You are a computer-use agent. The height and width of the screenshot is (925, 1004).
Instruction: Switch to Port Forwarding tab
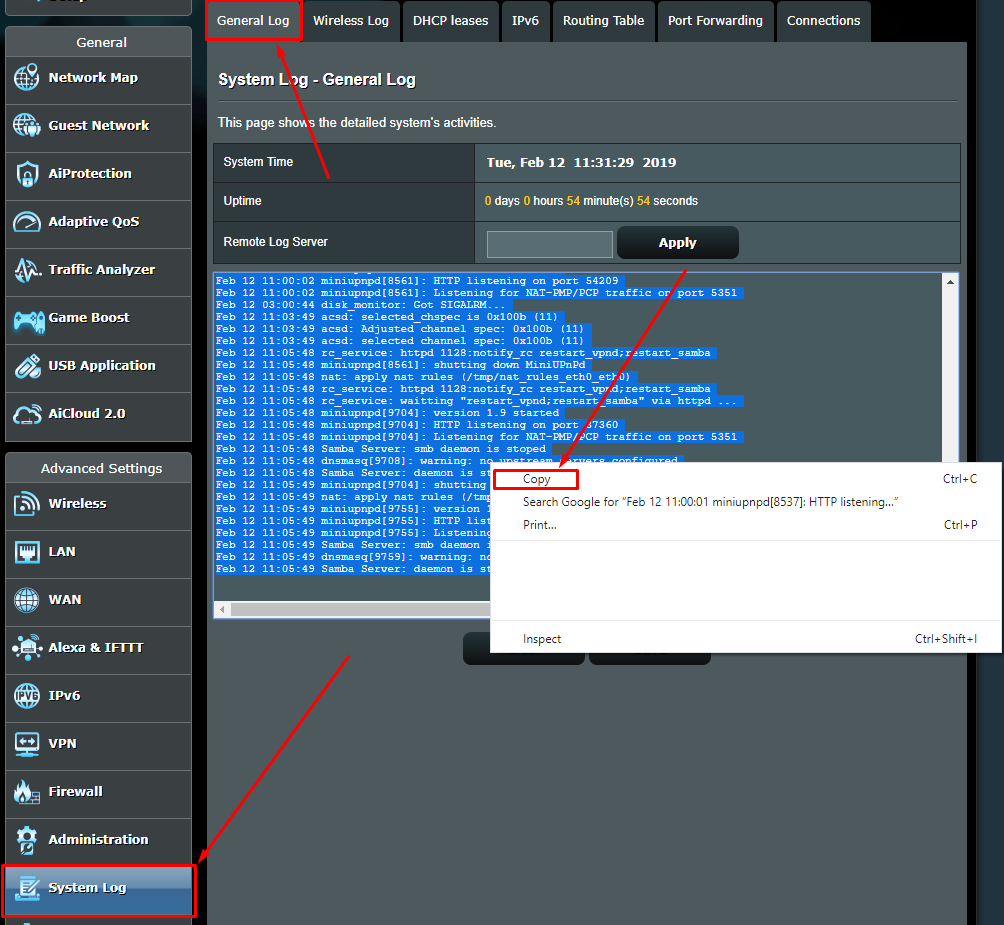(715, 21)
